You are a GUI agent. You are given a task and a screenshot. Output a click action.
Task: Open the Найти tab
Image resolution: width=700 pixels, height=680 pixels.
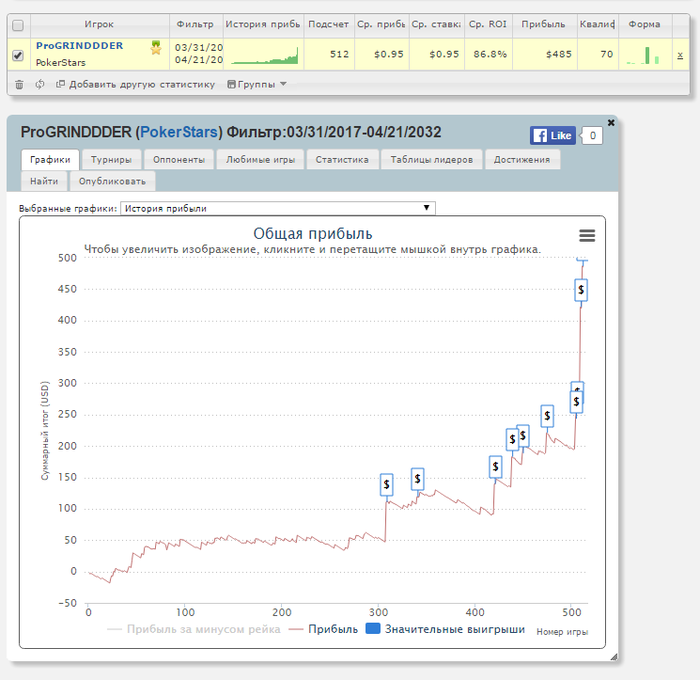coord(44,181)
